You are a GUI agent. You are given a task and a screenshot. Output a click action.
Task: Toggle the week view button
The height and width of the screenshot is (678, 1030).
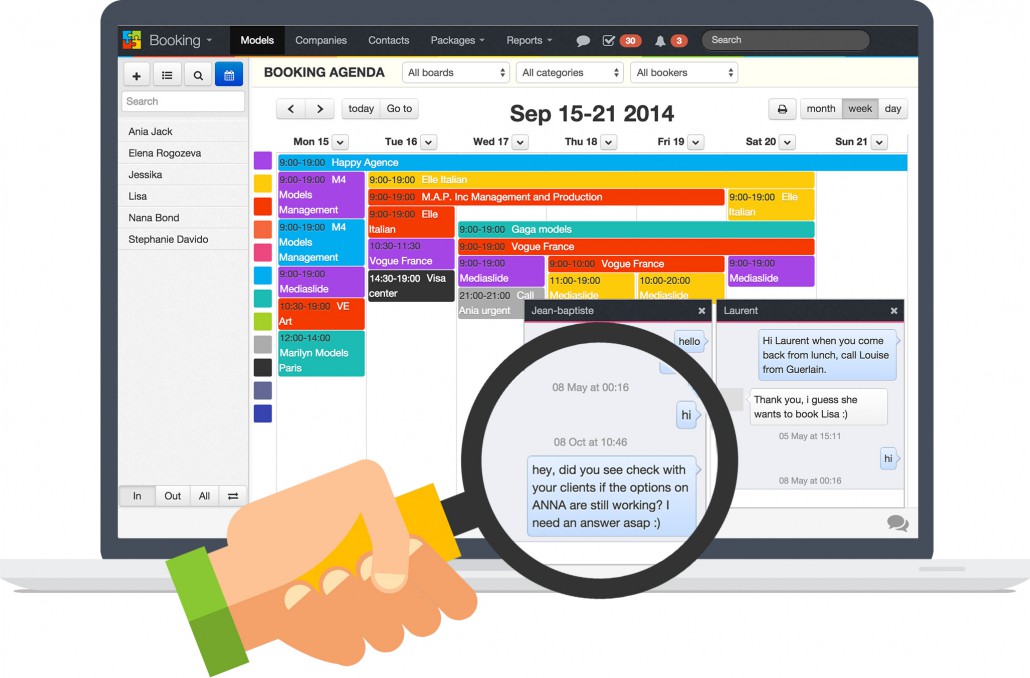pyautogui.click(x=859, y=109)
